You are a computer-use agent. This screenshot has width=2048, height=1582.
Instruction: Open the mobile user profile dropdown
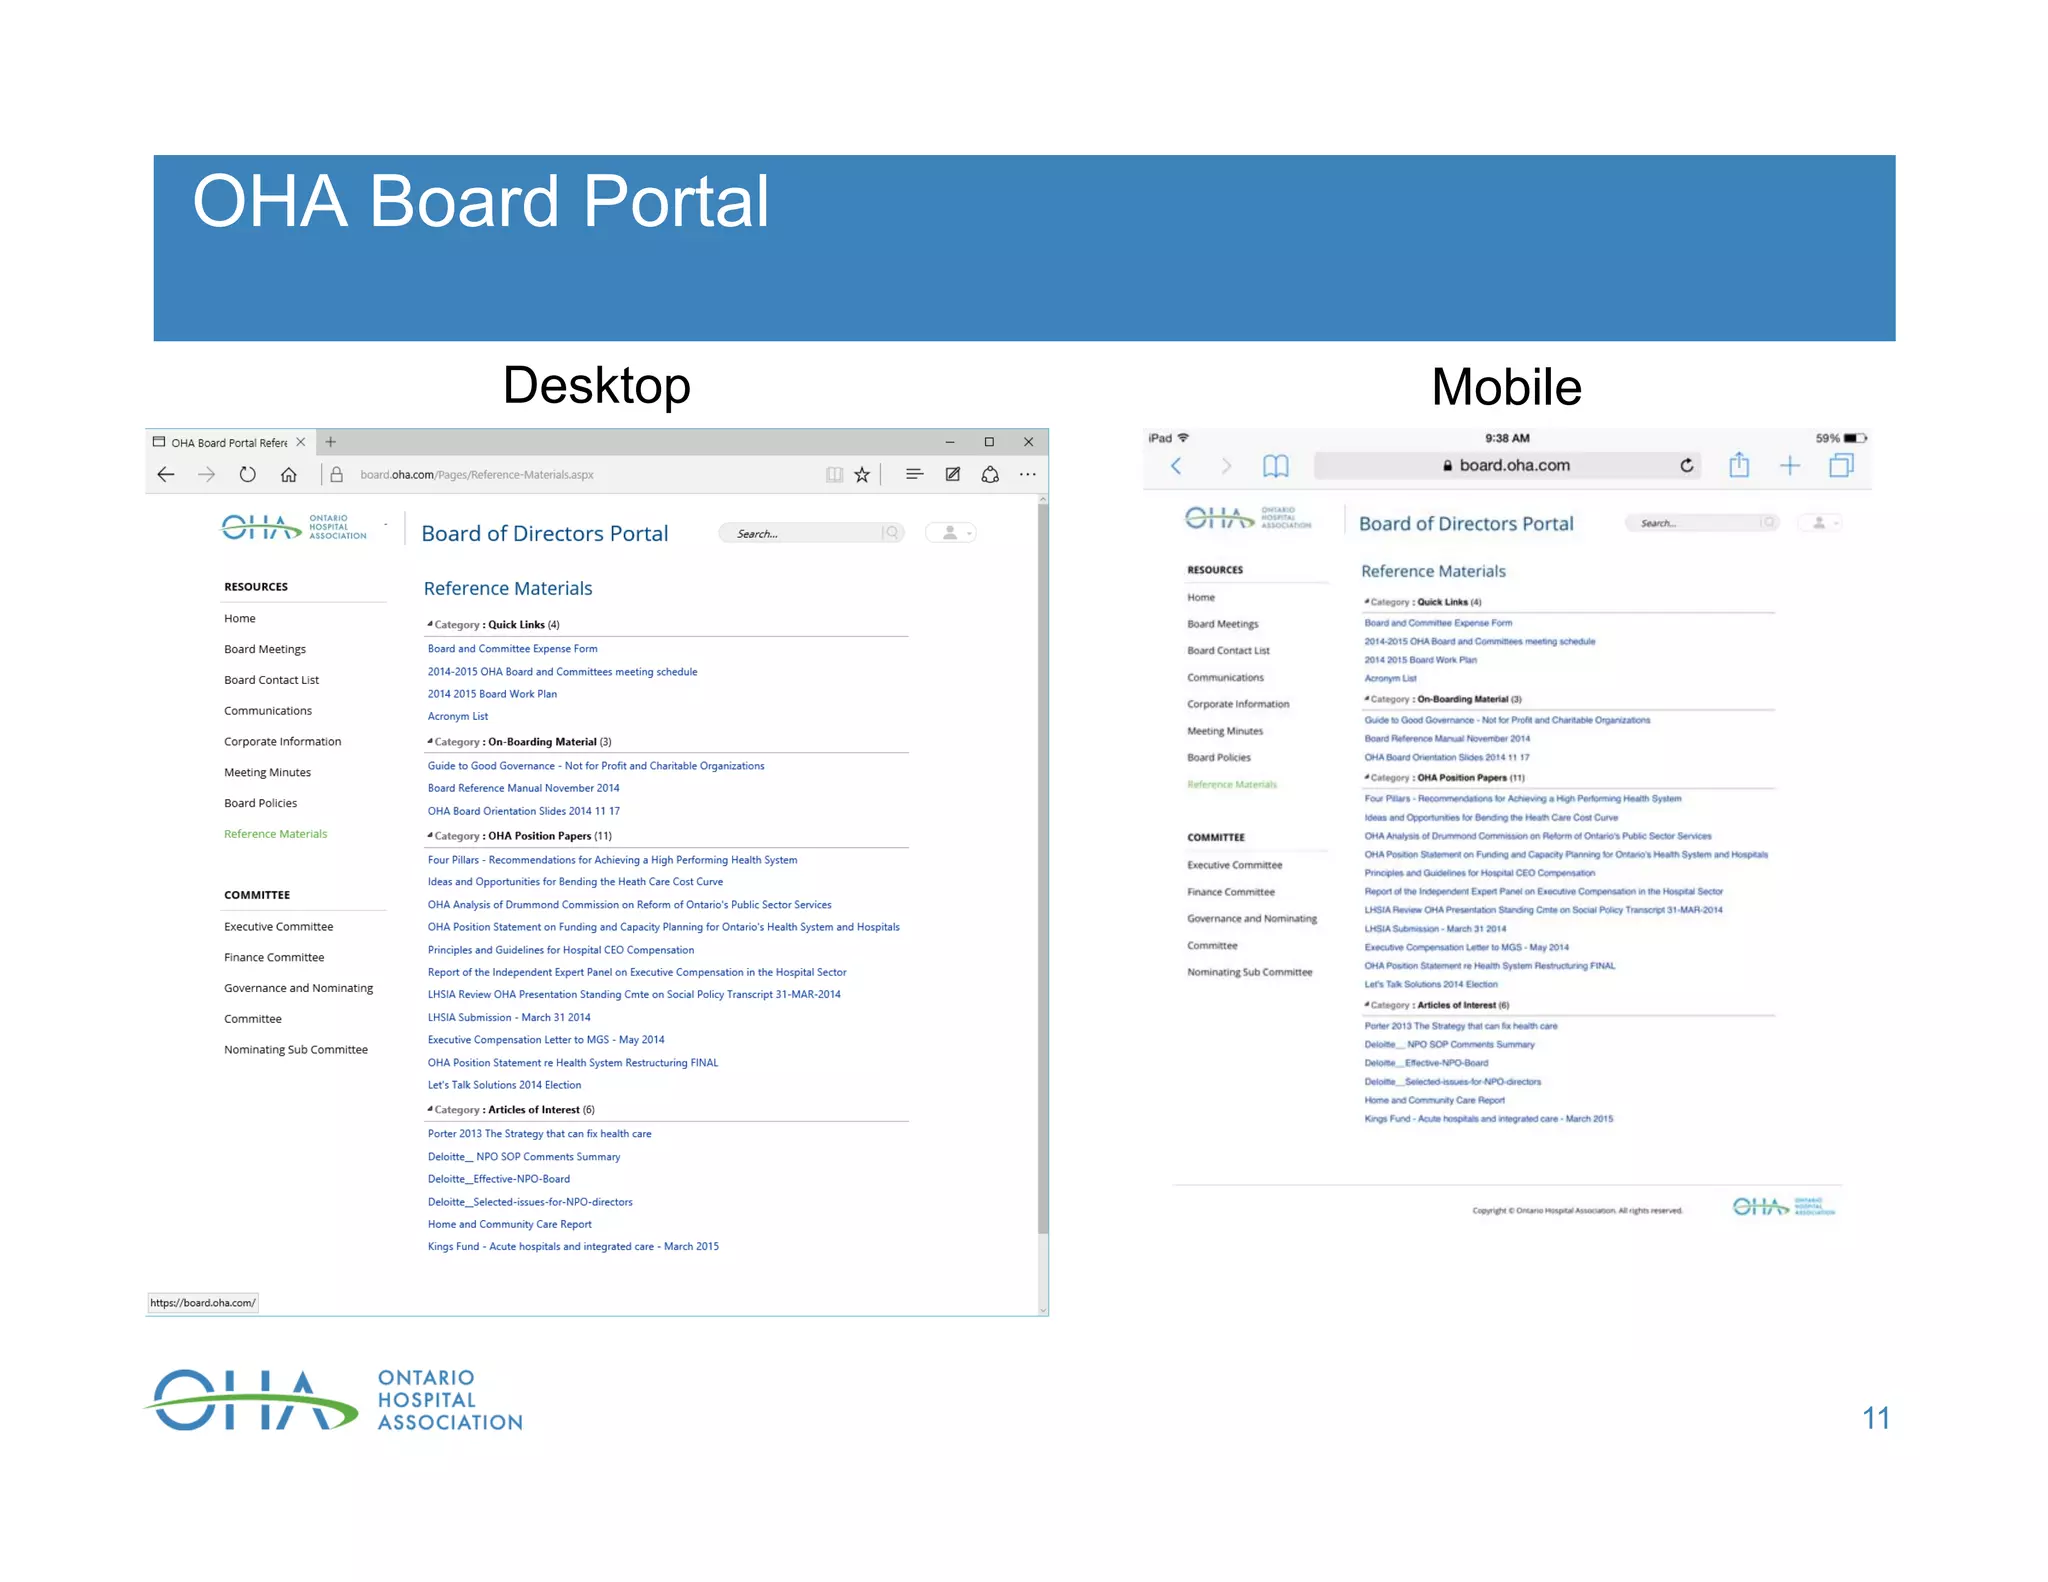pos(1820,522)
